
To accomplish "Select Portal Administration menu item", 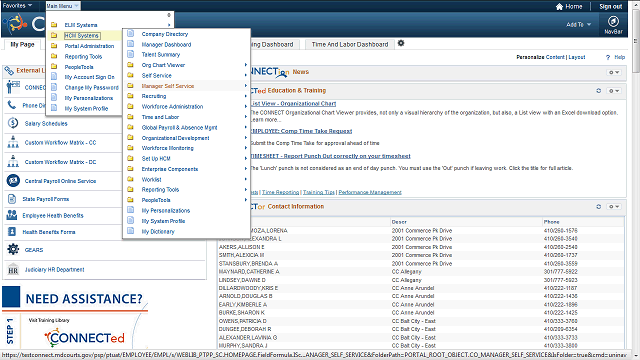I will point(89,46).
